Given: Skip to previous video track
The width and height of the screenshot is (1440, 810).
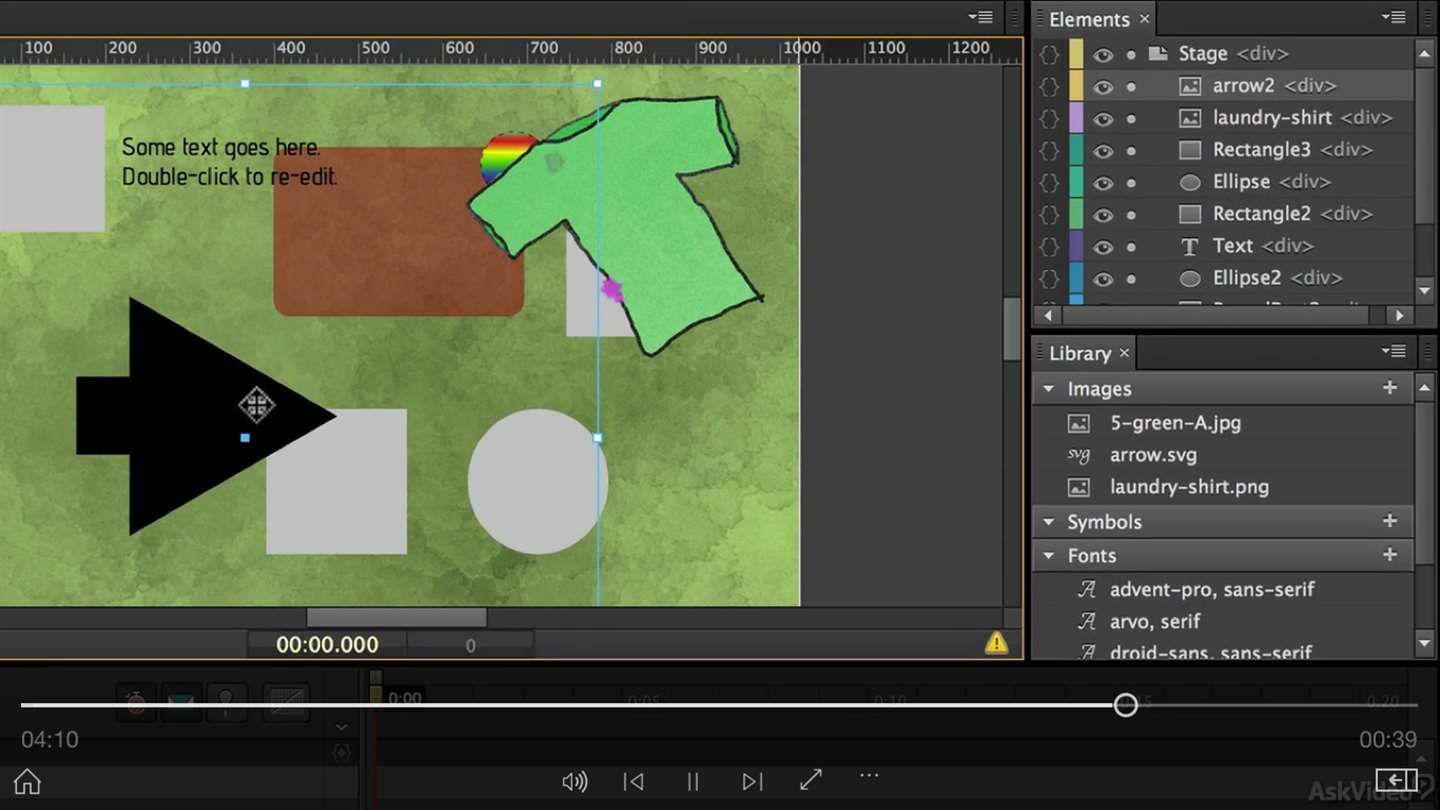Looking at the screenshot, I should click(633, 781).
